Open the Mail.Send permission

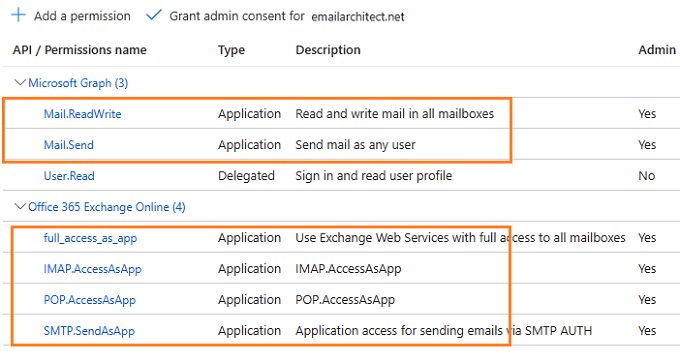[x=69, y=145]
